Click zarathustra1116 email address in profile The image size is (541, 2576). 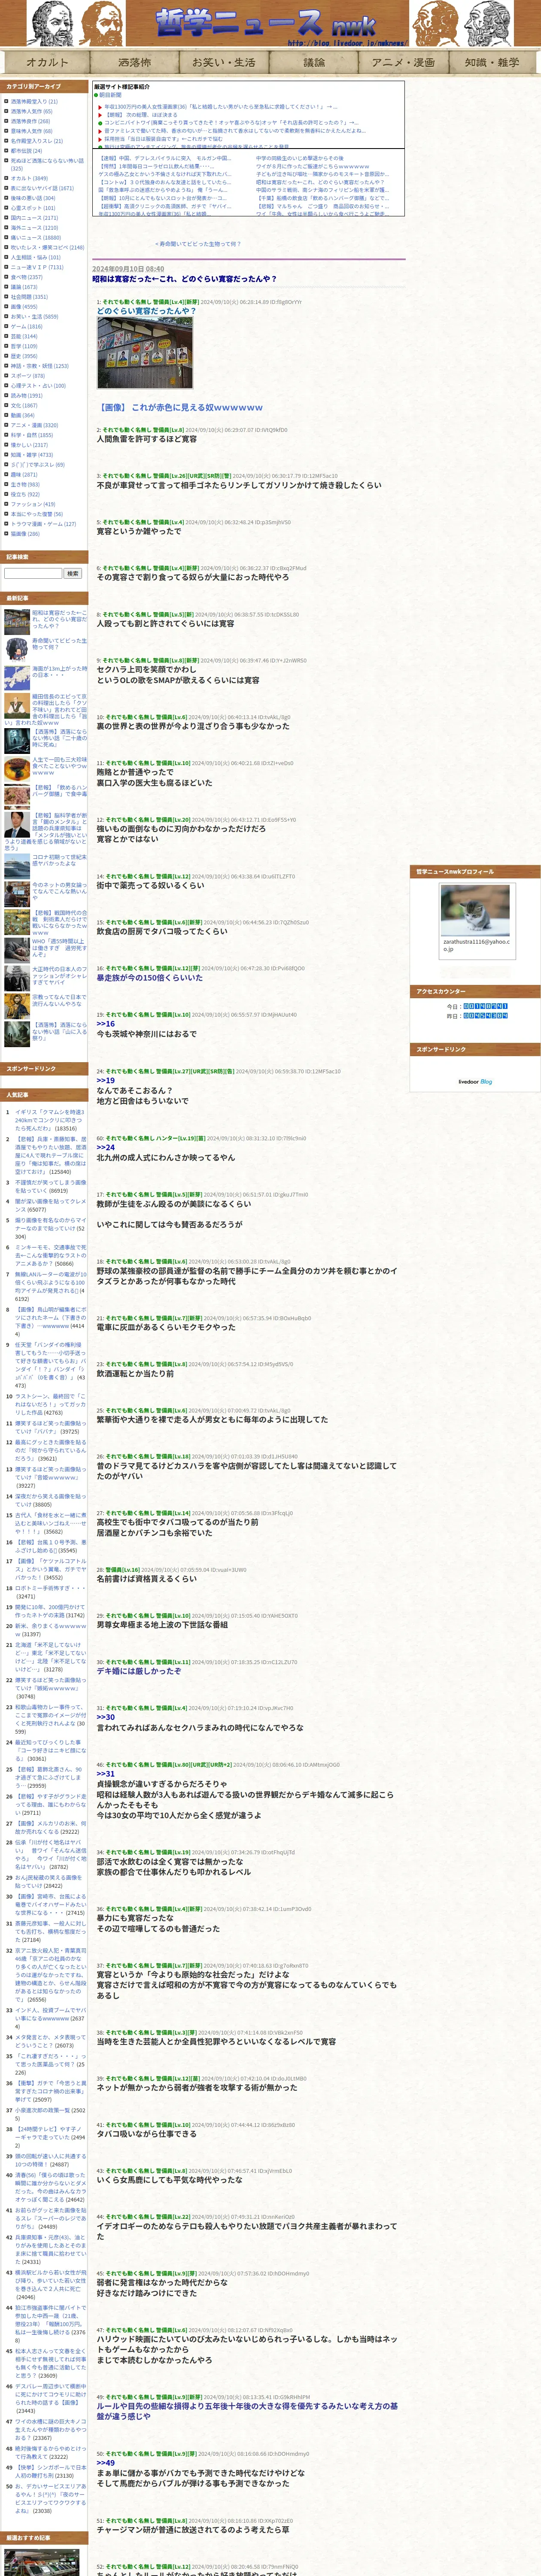[x=476, y=945]
